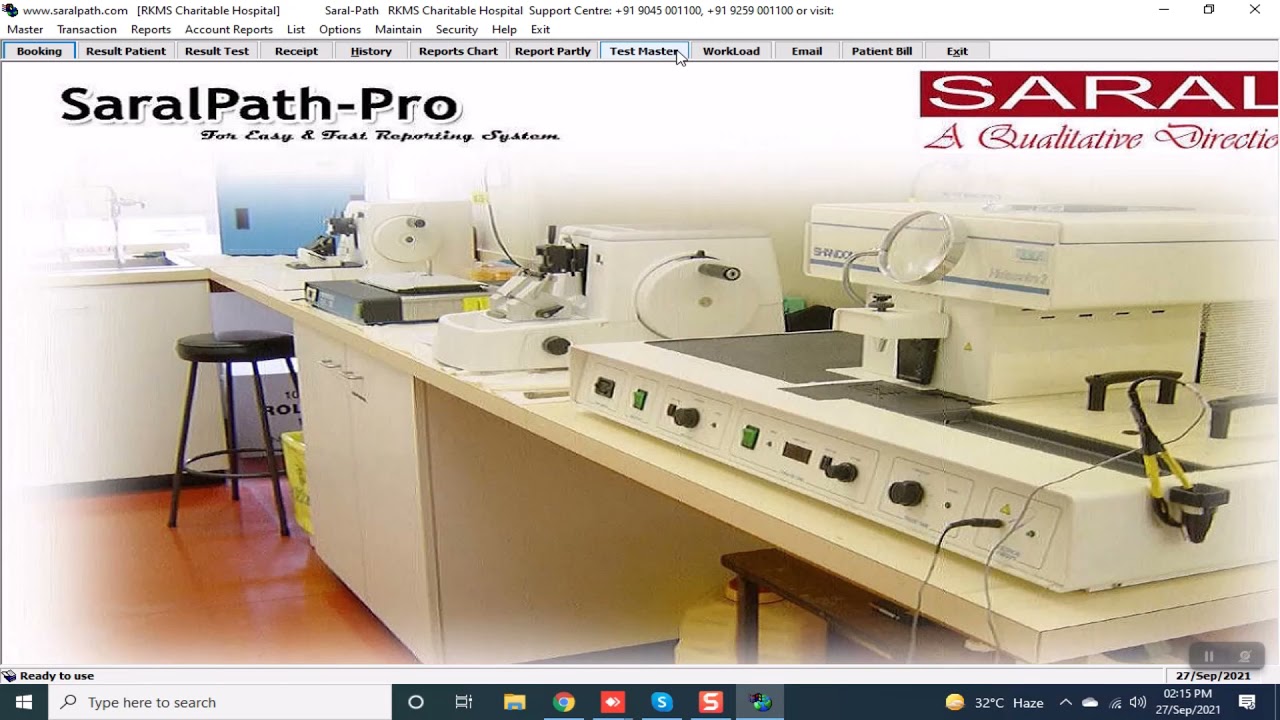Open the taskbar clock showing 02:15 PM
Viewport: 1280px width, 720px height.
click(x=1187, y=702)
